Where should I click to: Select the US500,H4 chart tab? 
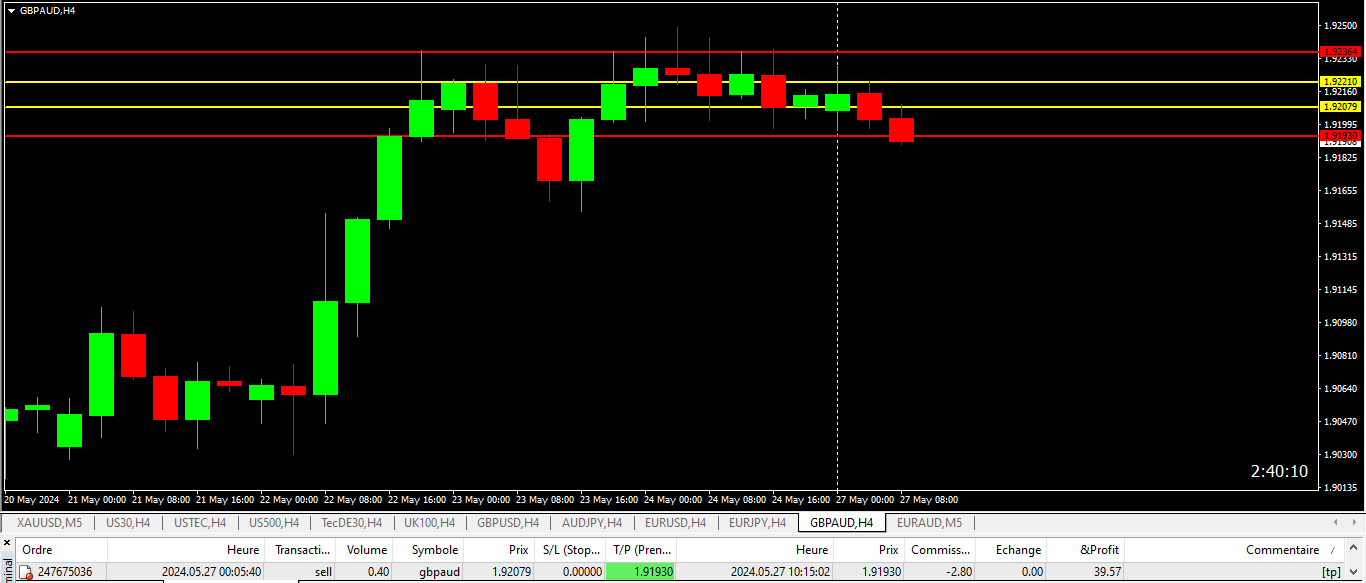273,522
